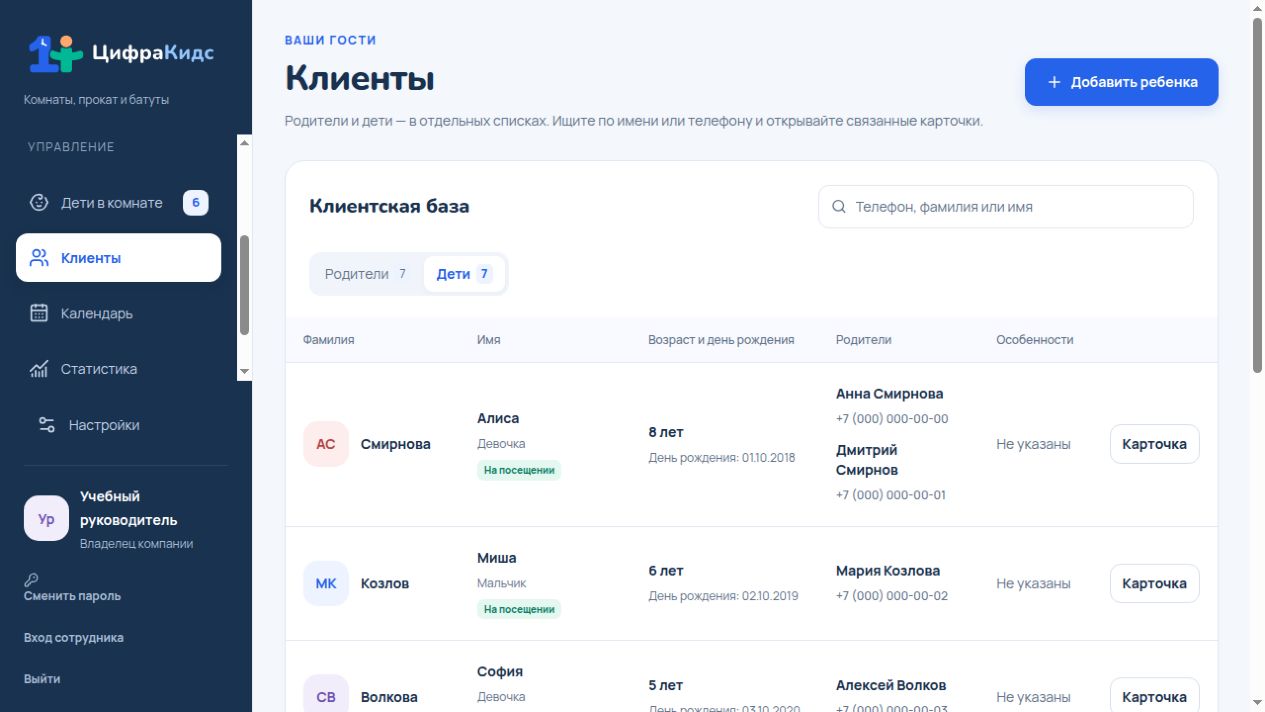Click phone +7 (000) 000-00-00

coord(892,419)
